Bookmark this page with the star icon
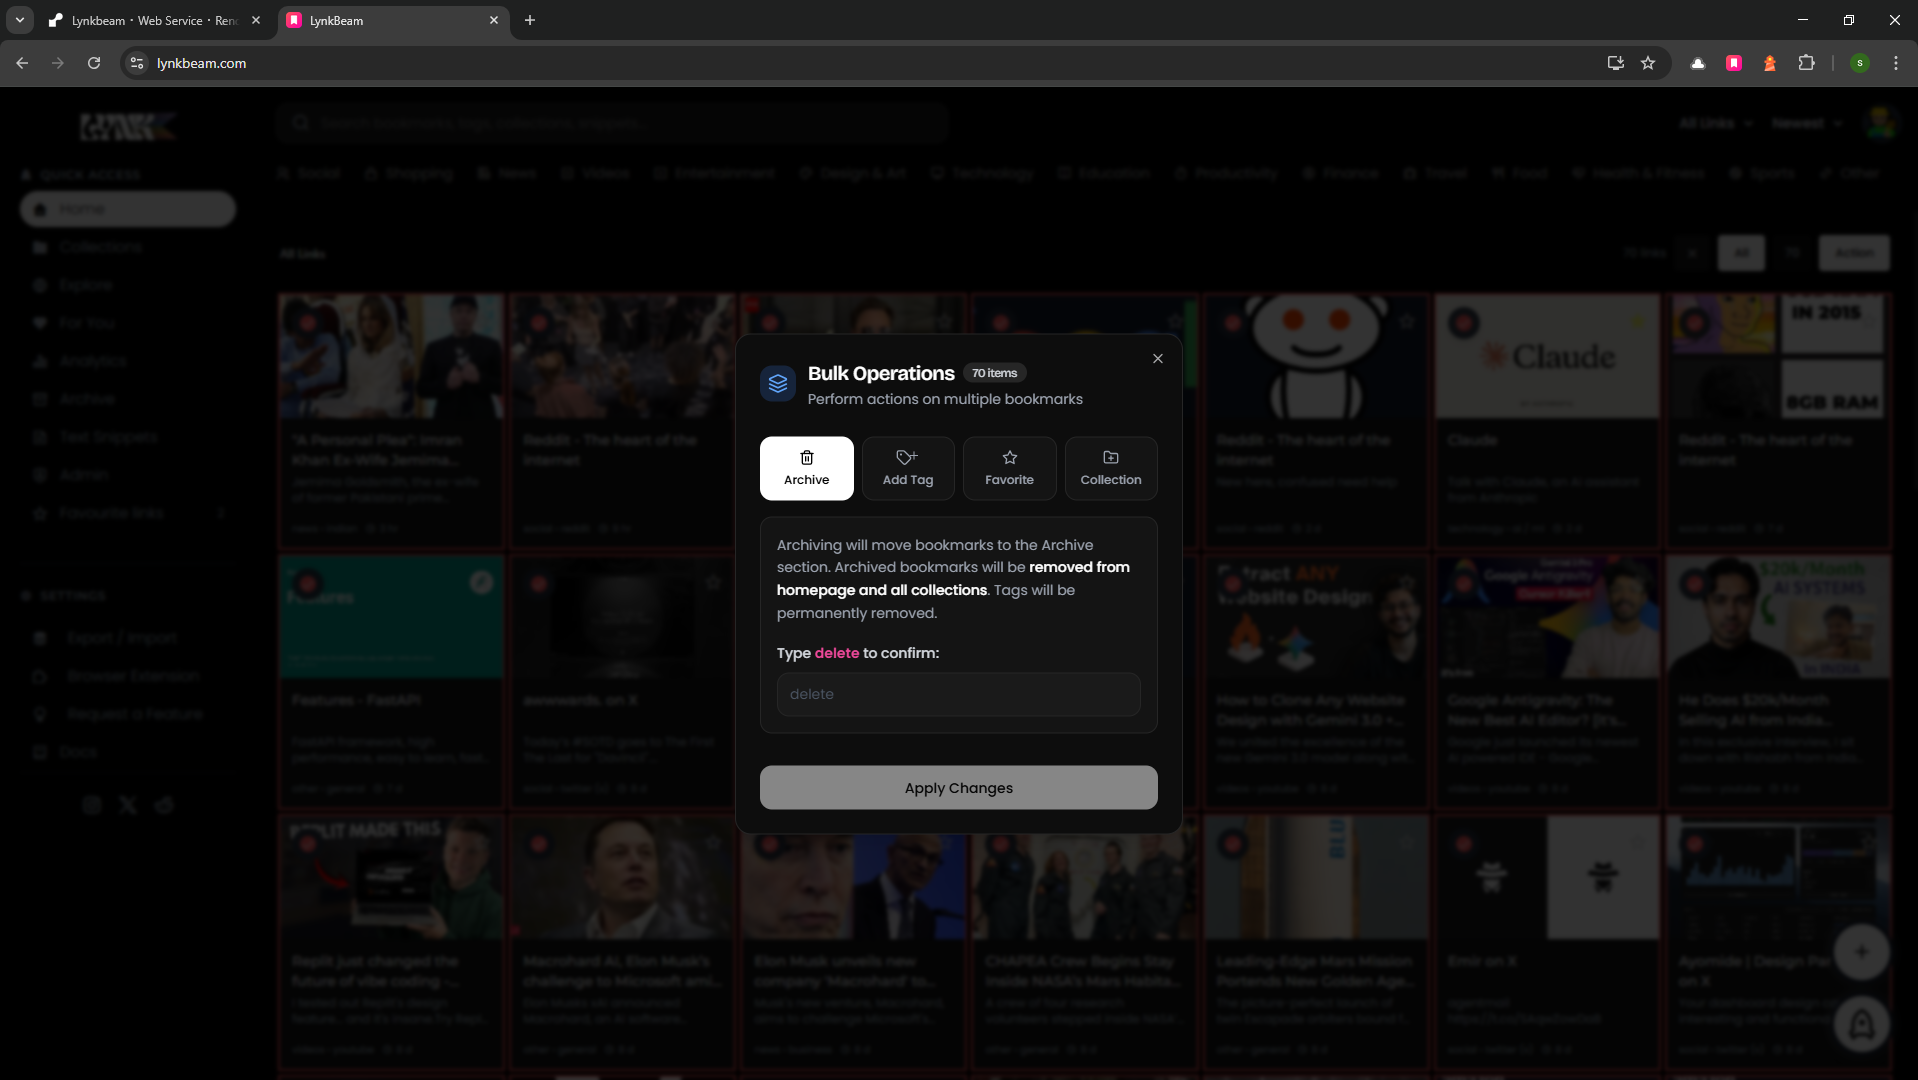Viewport: 1918px width, 1080px height. tap(1648, 63)
